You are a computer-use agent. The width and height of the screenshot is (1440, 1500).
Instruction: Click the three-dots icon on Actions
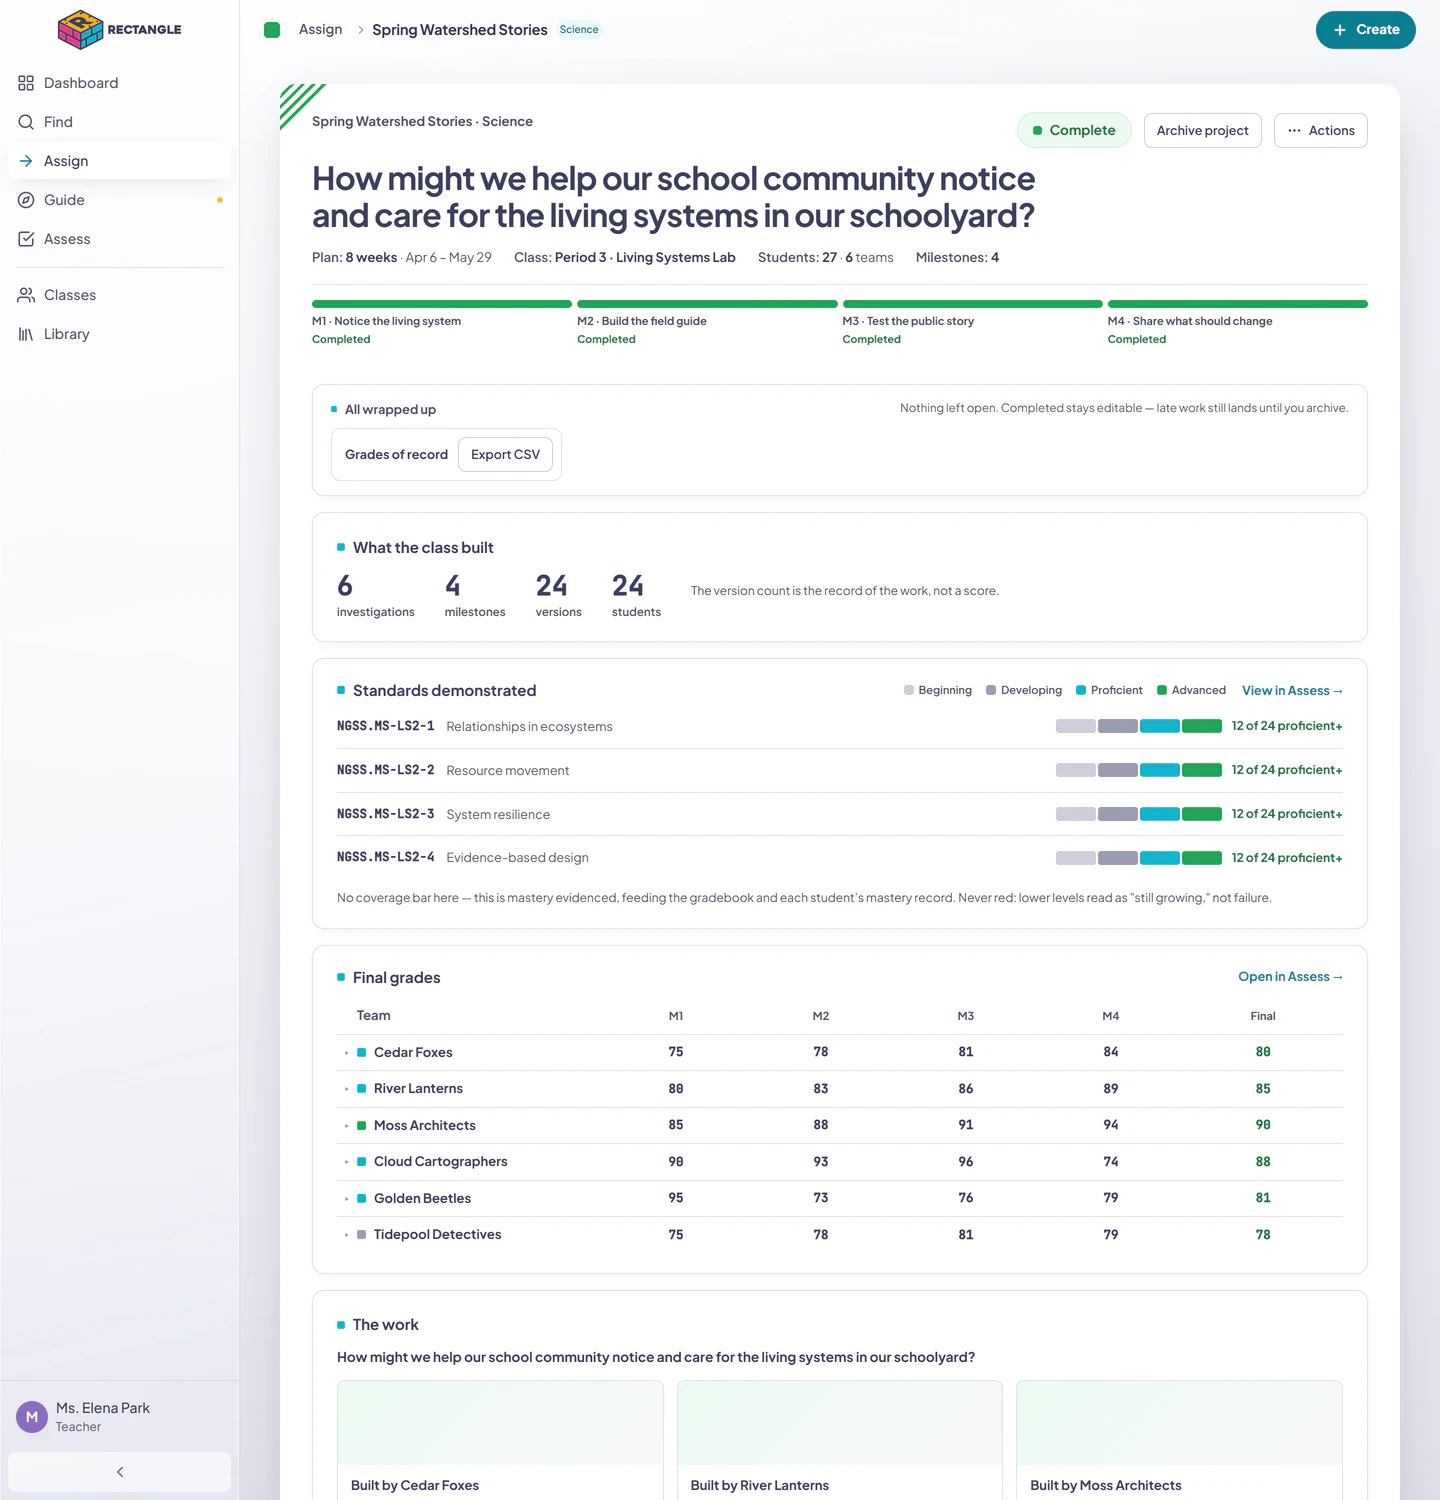pos(1294,131)
